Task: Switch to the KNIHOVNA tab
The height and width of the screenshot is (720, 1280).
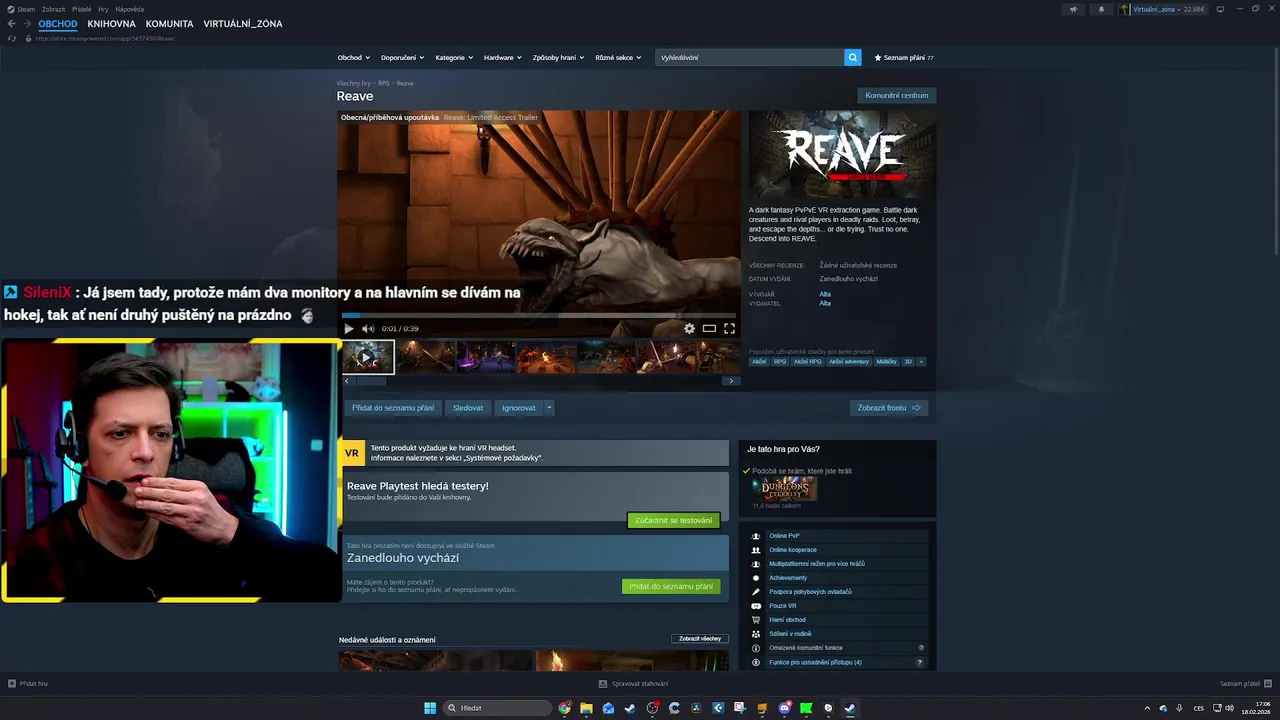Action: point(111,24)
